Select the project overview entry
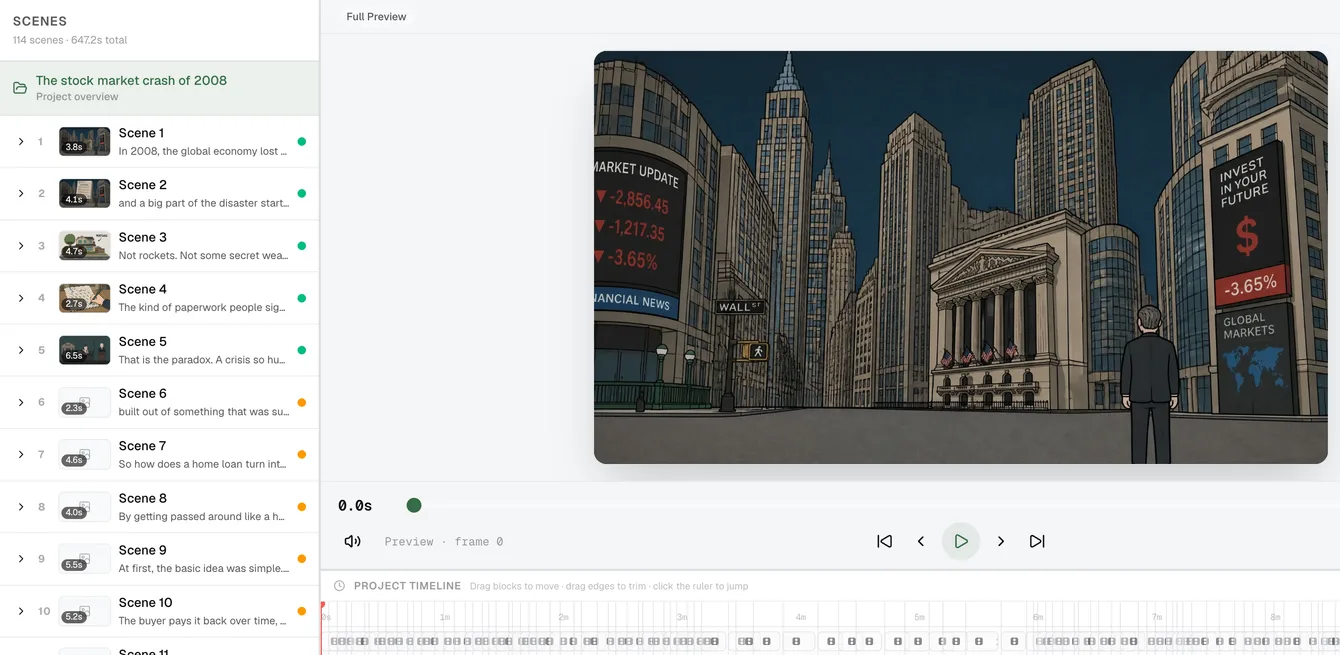This screenshot has width=1340, height=655. (159, 88)
